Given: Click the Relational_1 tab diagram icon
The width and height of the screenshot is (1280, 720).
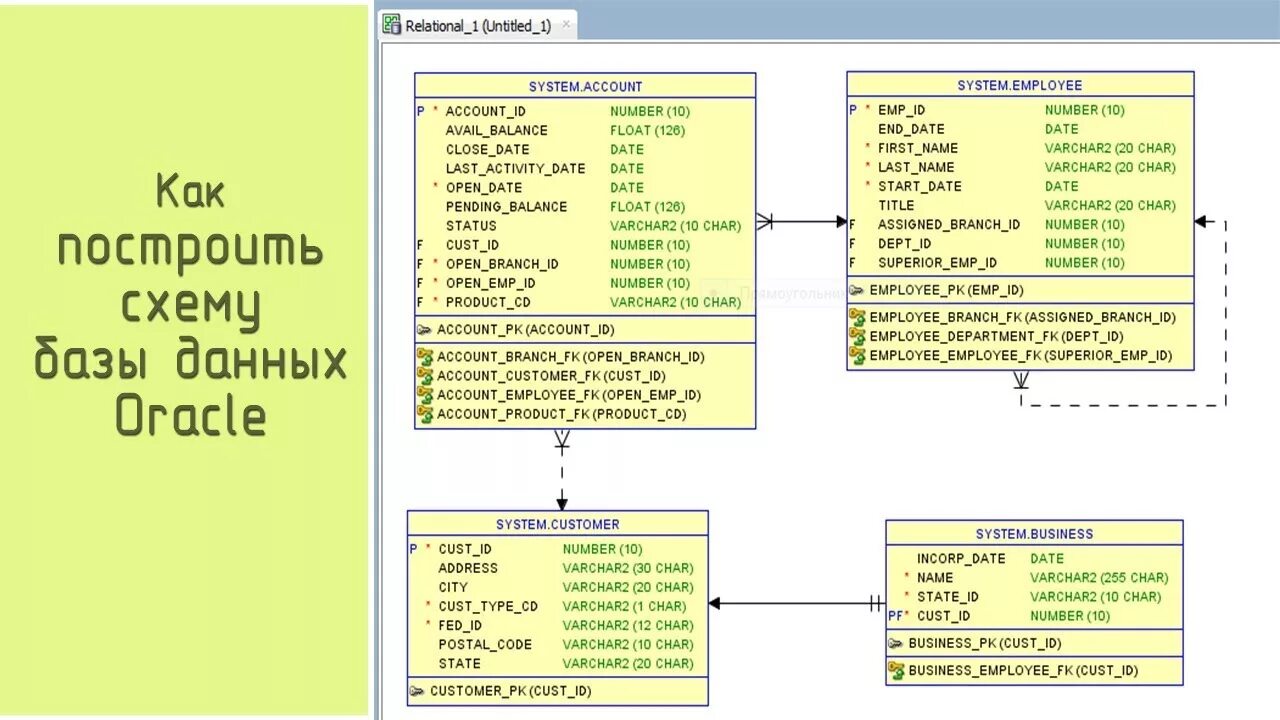Looking at the screenshot, I should [392, 25].
